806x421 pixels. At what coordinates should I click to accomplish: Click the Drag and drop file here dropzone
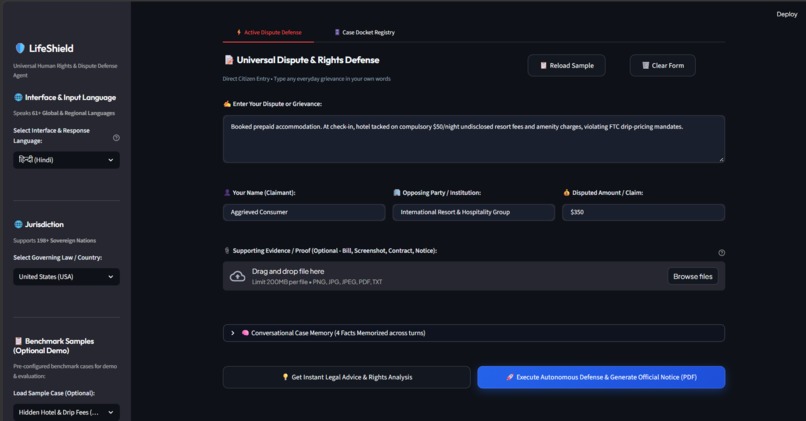473,277
